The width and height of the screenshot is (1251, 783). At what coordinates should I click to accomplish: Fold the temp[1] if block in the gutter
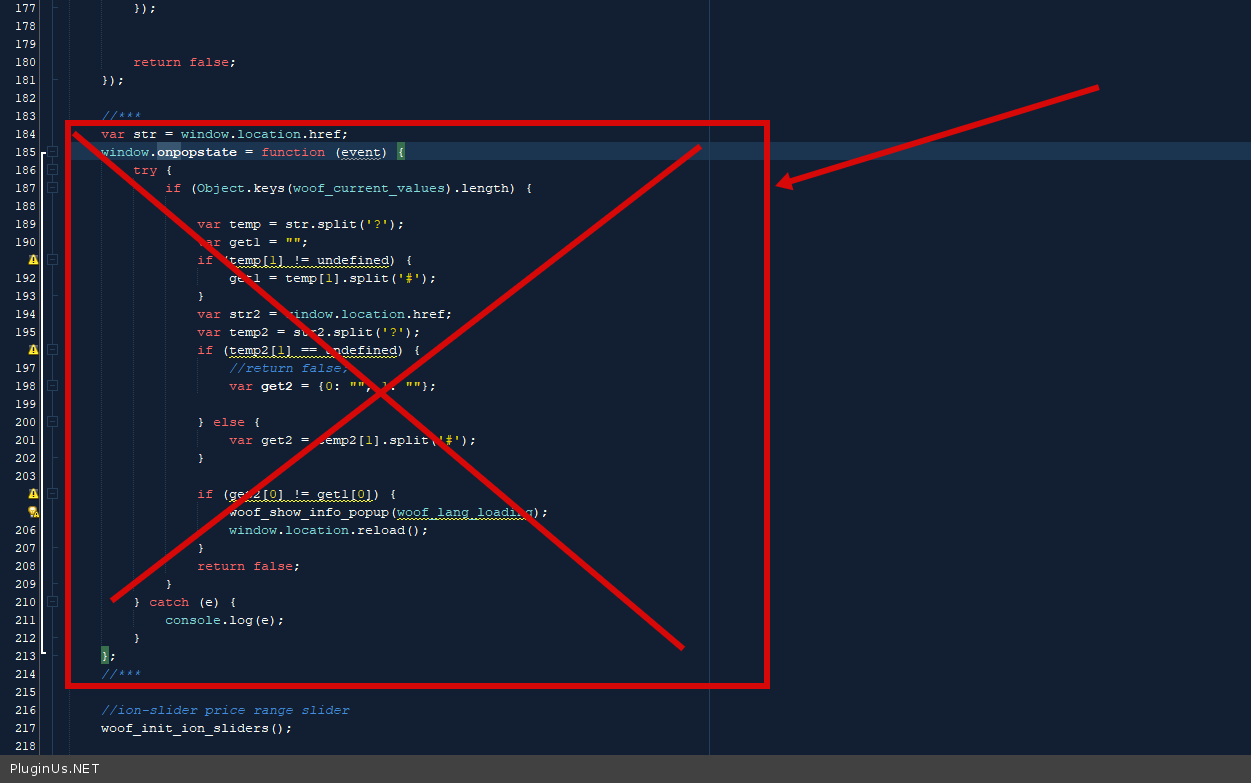pos(52,260)
